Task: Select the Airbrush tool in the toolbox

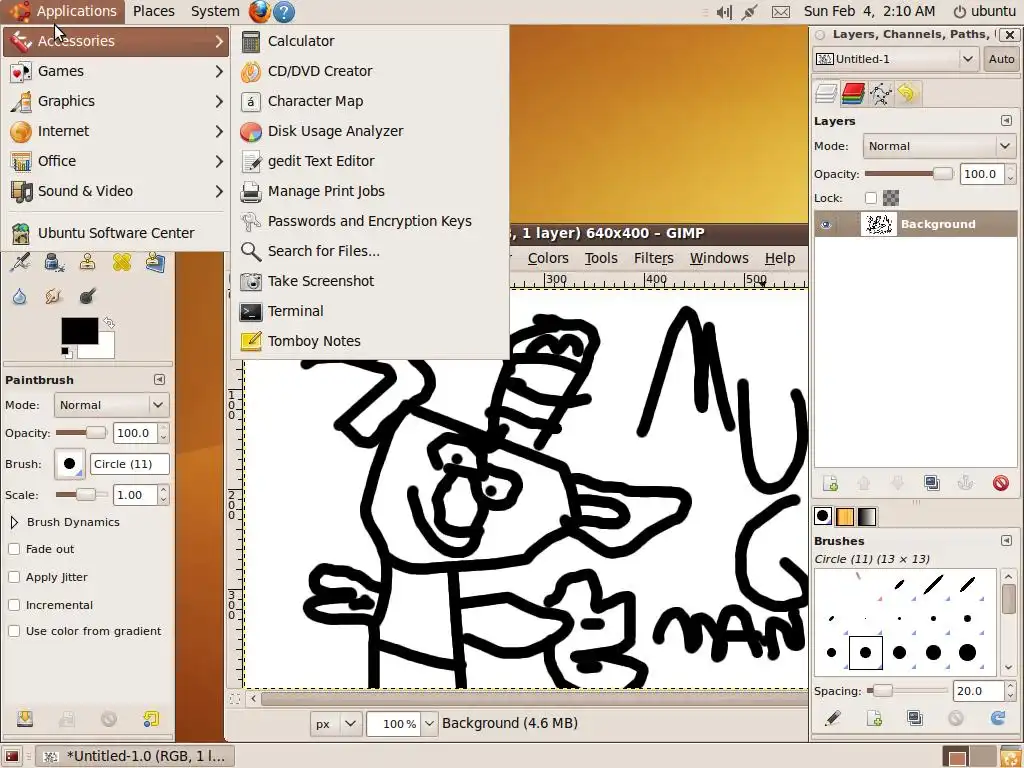Action: 20,263
